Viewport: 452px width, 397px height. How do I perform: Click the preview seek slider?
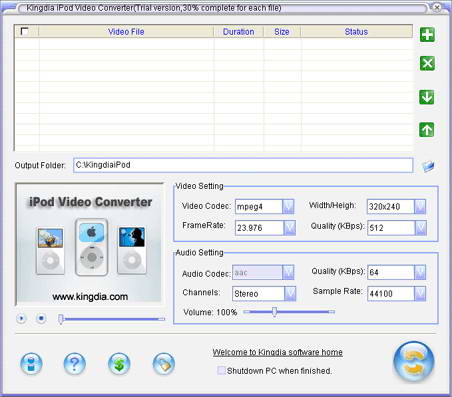pos(112,319)
